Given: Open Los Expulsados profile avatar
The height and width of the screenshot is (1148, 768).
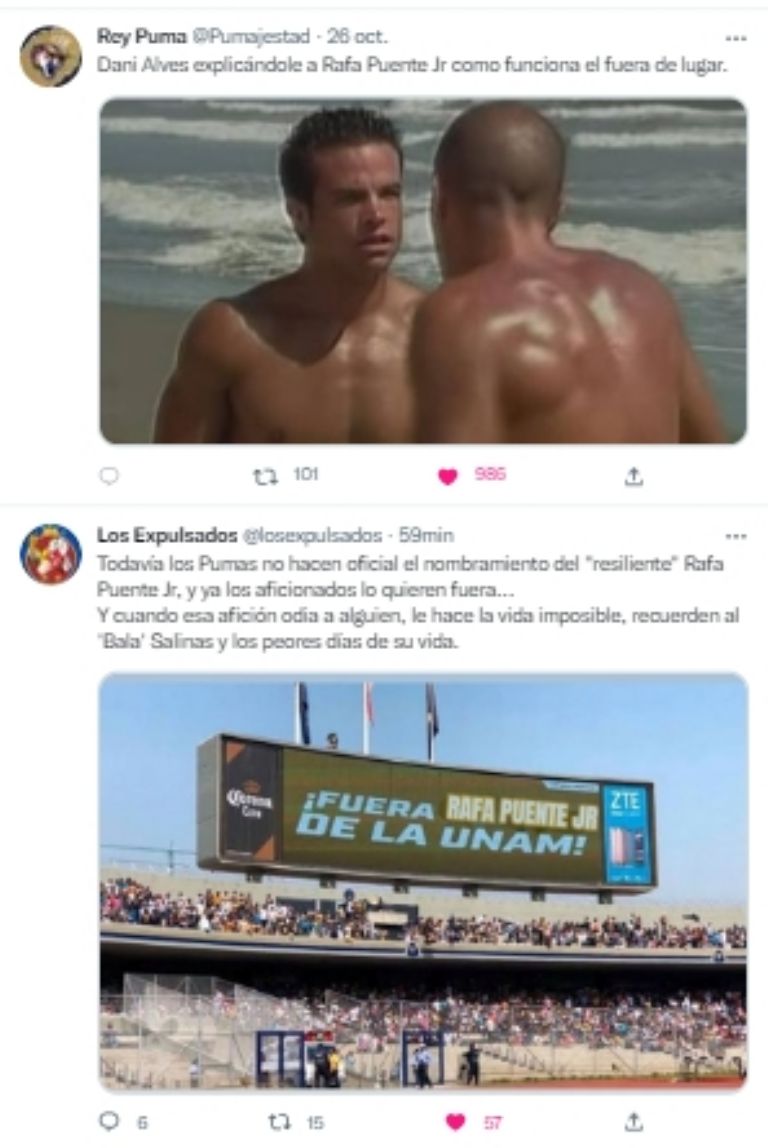Looking at the screenshot, I should click(51, 554).
